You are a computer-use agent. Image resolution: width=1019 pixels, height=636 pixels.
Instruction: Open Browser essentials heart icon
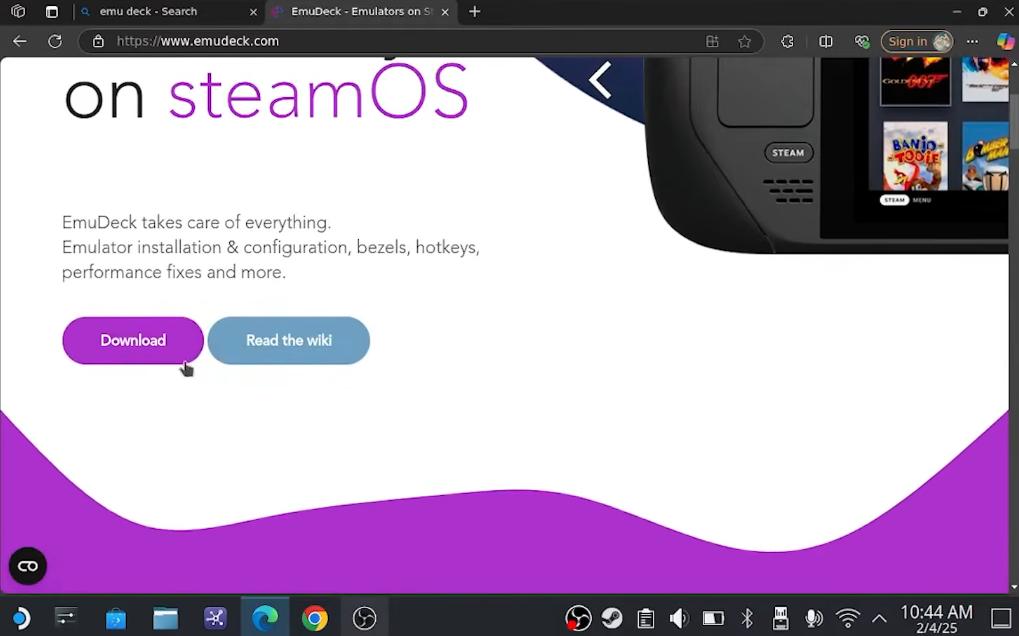(x=862, y=42)
